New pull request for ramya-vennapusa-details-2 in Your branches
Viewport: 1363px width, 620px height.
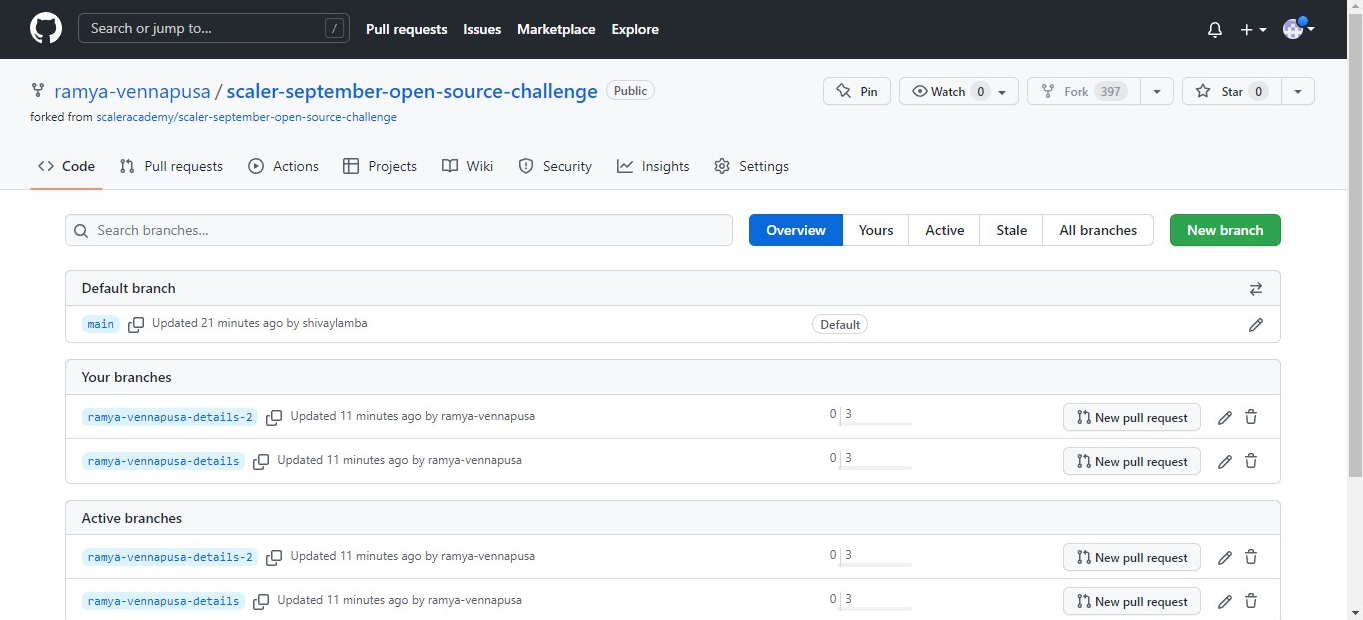tap(1132, 417)
